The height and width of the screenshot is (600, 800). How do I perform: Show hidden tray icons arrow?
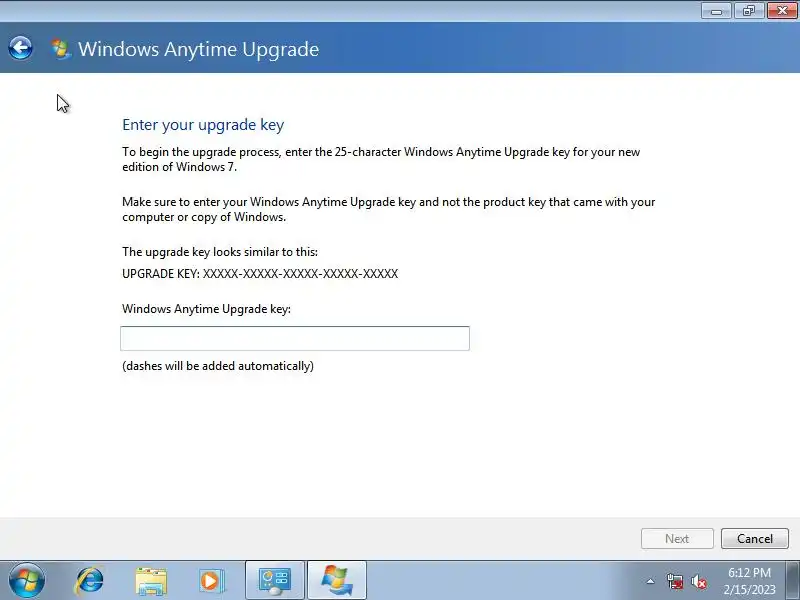651,581
